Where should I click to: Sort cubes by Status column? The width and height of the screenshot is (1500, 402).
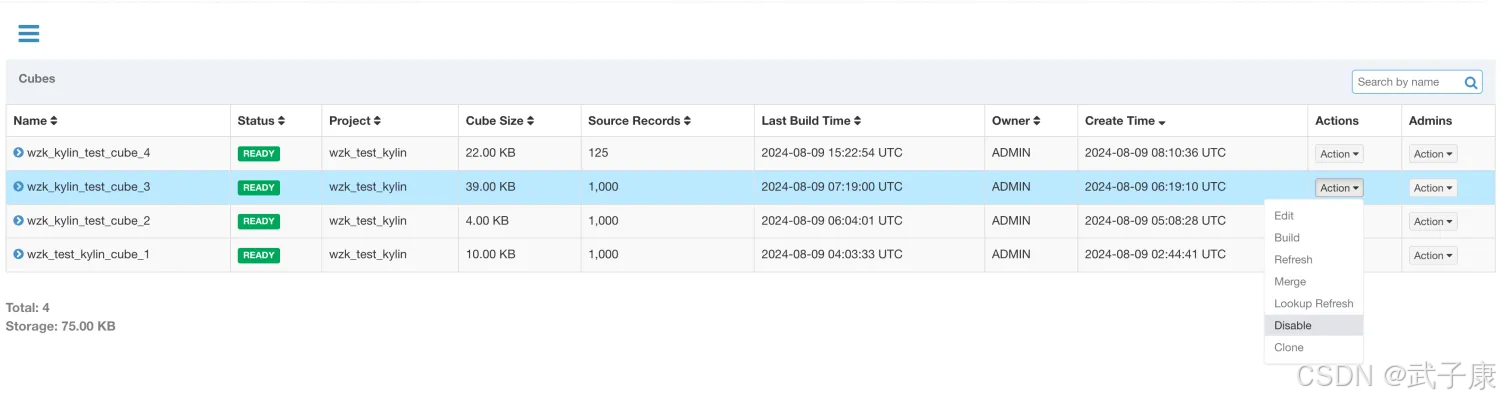tap(261, 121)
